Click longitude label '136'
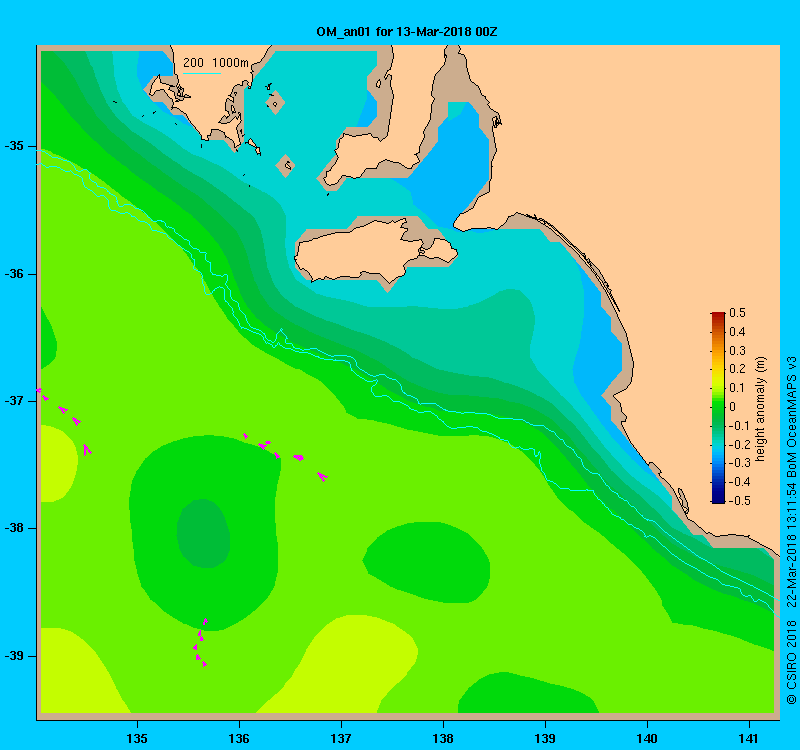The width and height of the screenshot is (800, 750). coord(239,738)
